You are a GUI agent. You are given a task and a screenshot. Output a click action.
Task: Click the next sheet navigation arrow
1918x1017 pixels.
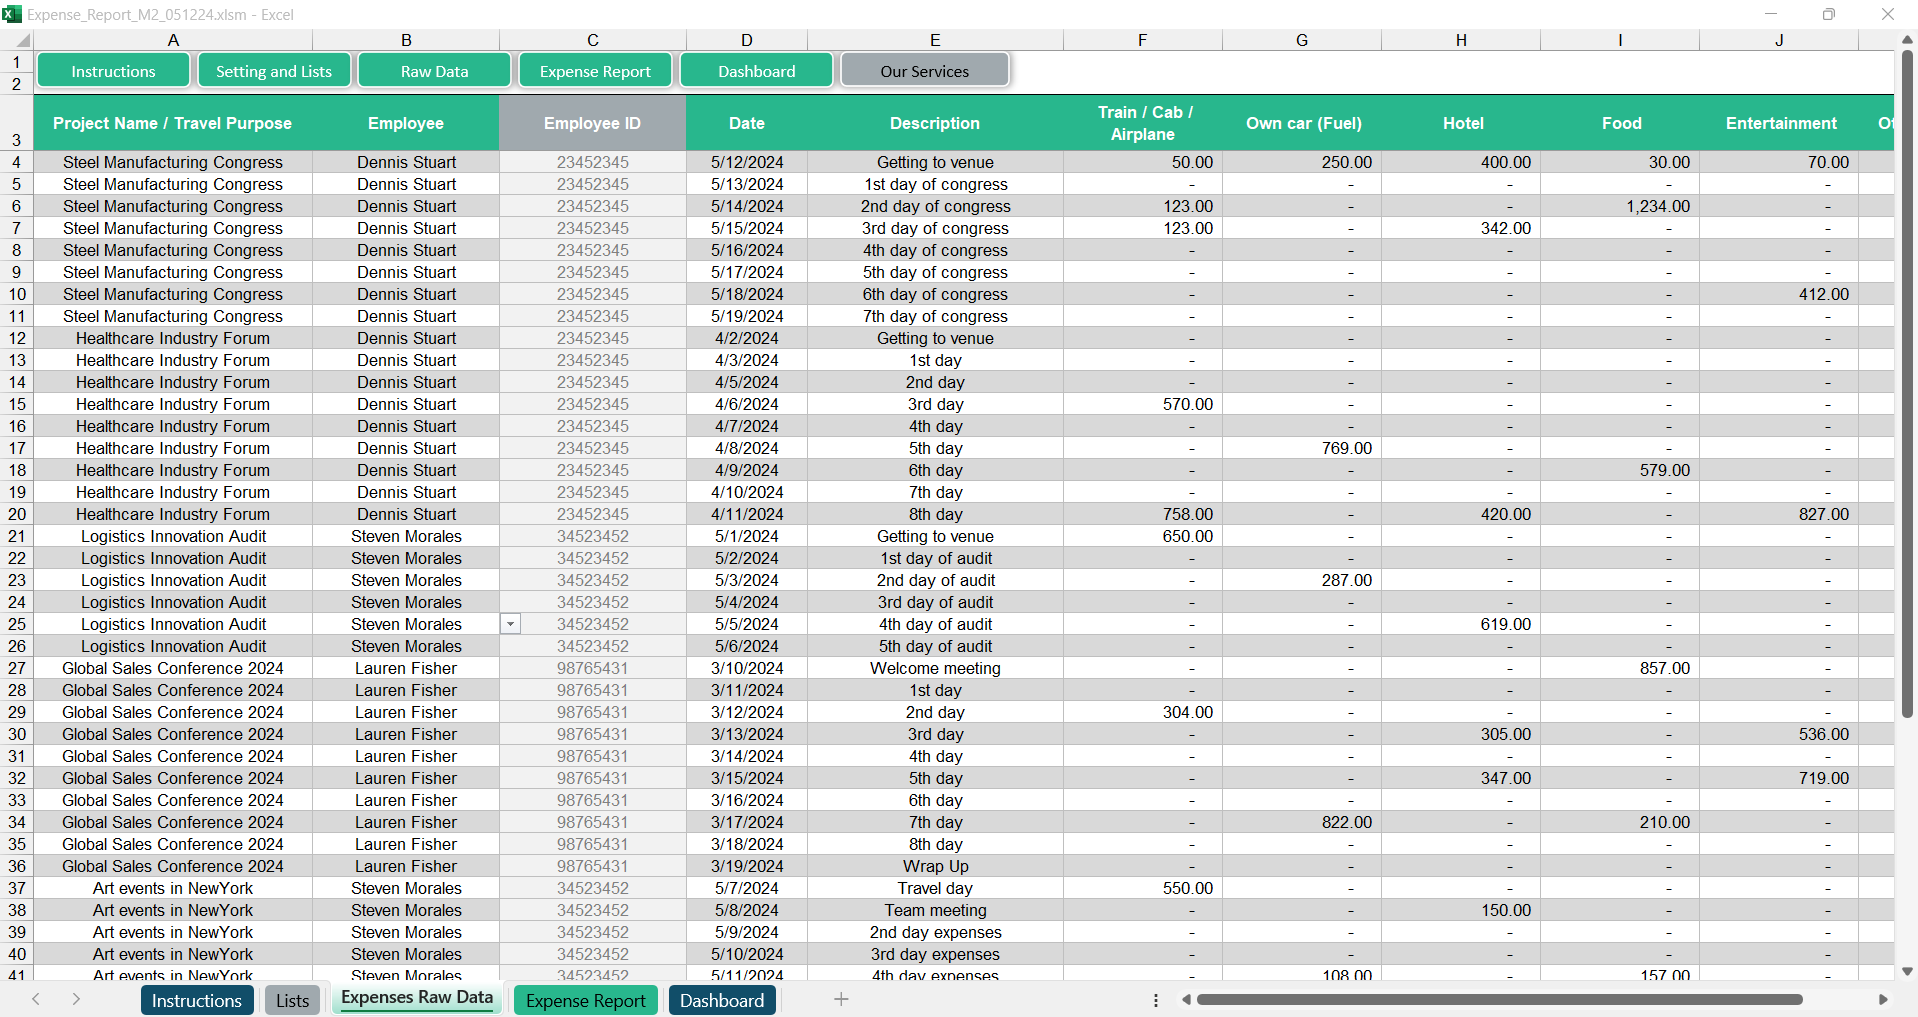tap(76, 999)
